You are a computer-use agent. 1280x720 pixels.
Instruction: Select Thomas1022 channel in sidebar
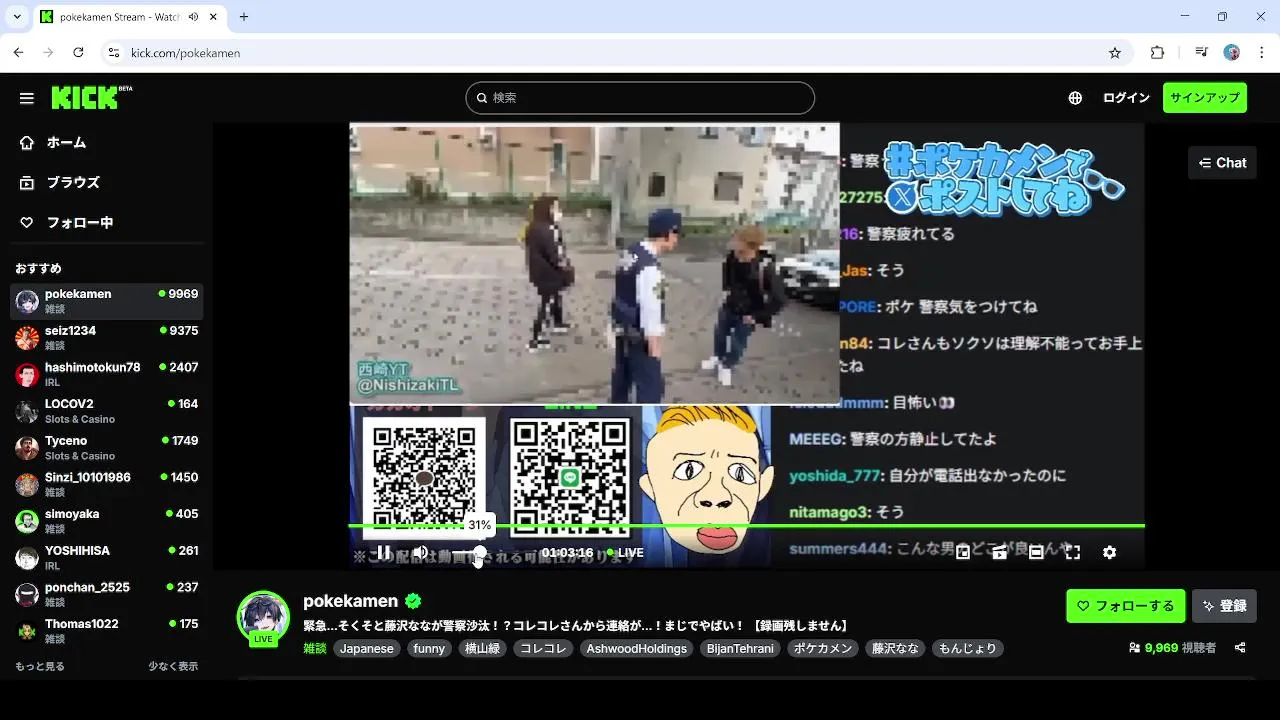click(107, 631)
